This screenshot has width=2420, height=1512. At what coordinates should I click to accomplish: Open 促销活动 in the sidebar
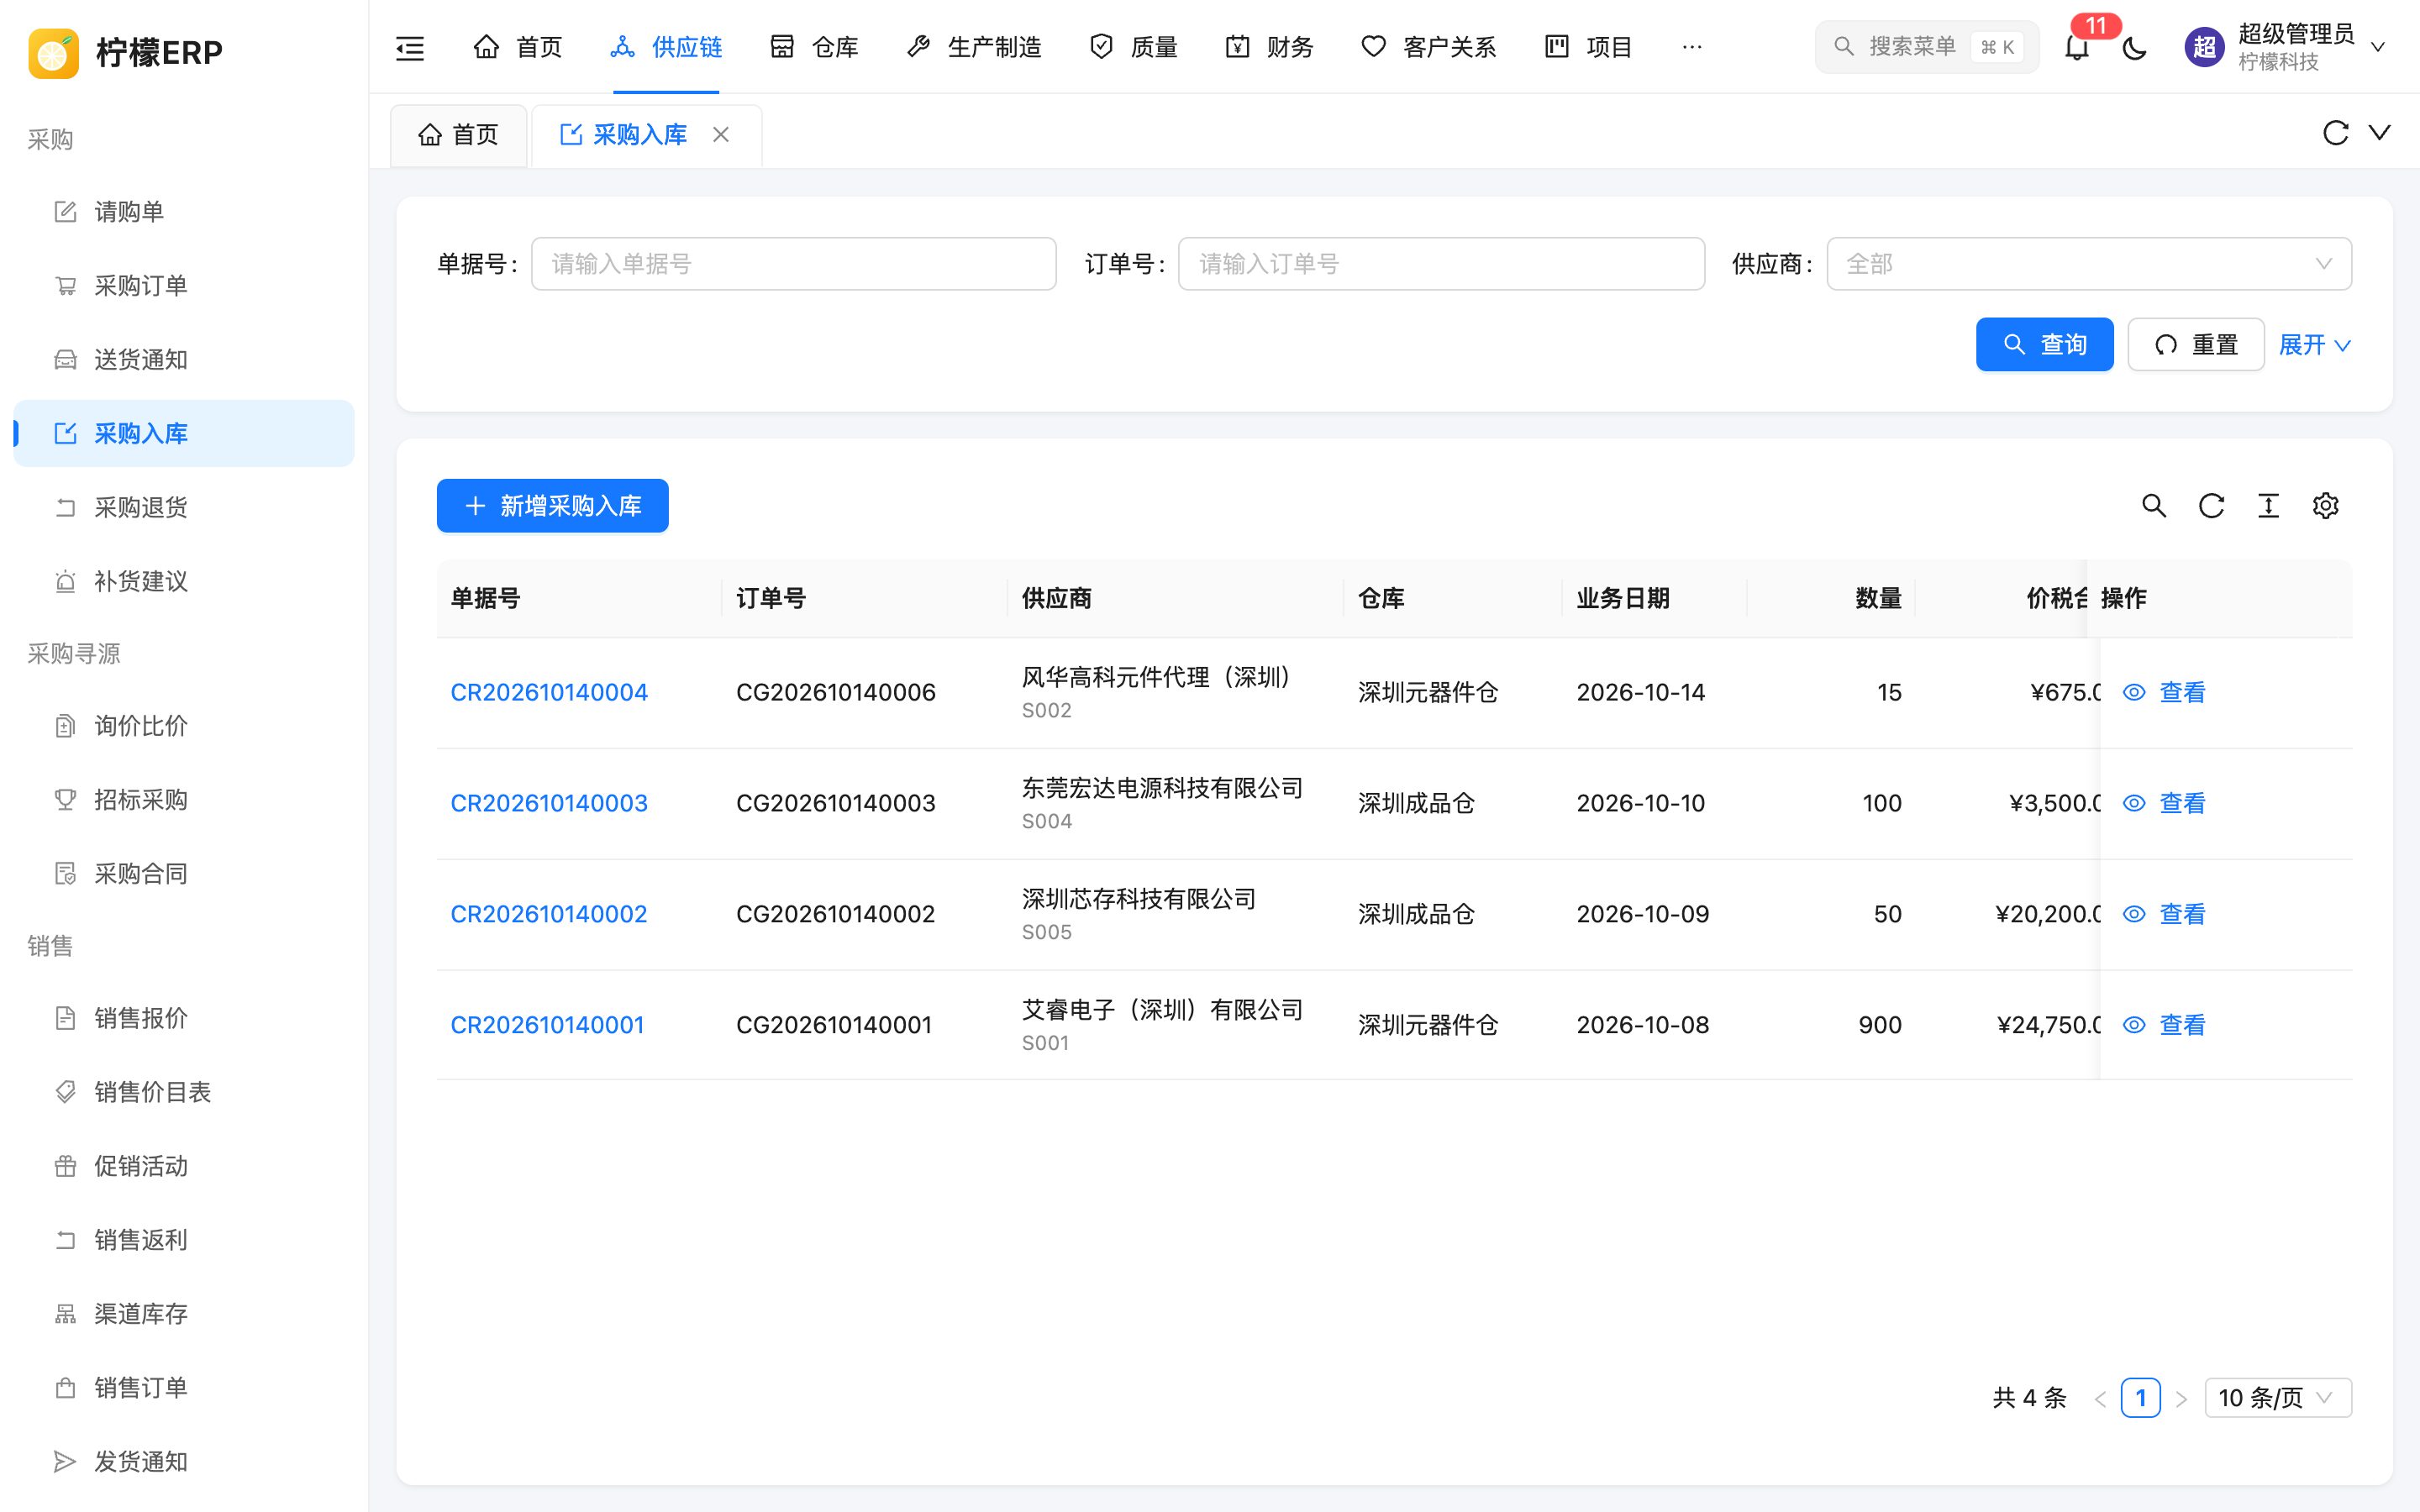coord(184,1165)
